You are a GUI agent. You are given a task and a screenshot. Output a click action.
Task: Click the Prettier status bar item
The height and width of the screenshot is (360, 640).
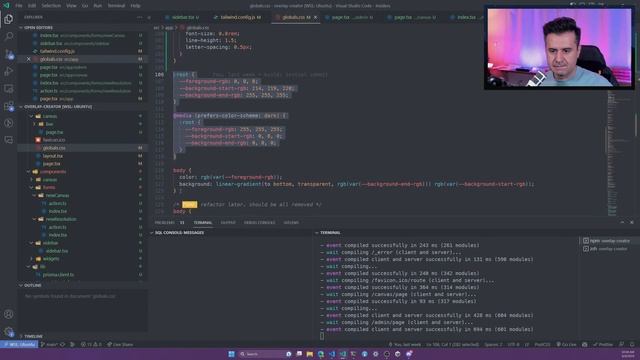(603, 344)
